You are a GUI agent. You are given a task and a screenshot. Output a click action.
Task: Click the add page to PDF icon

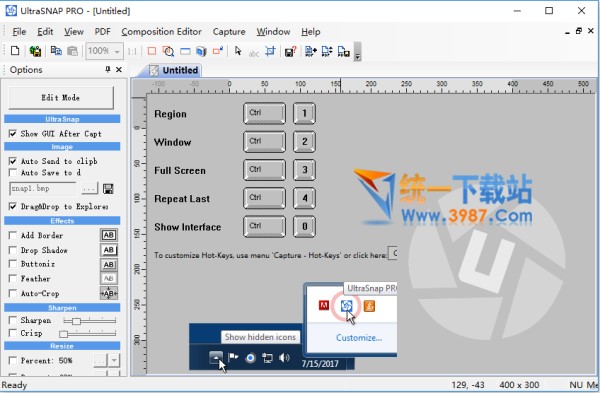click(311, 51)
